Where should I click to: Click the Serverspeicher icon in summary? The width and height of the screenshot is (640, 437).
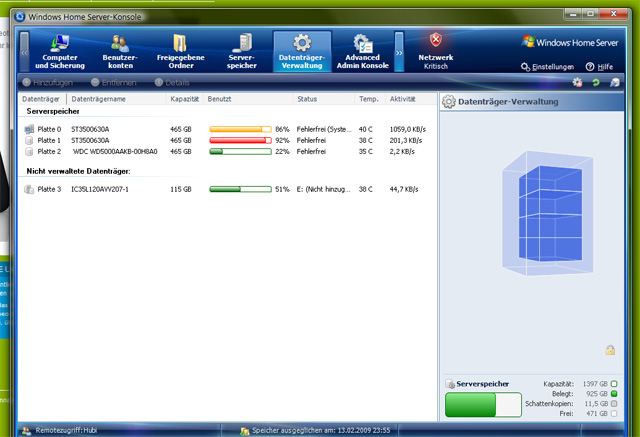(450, 384)
